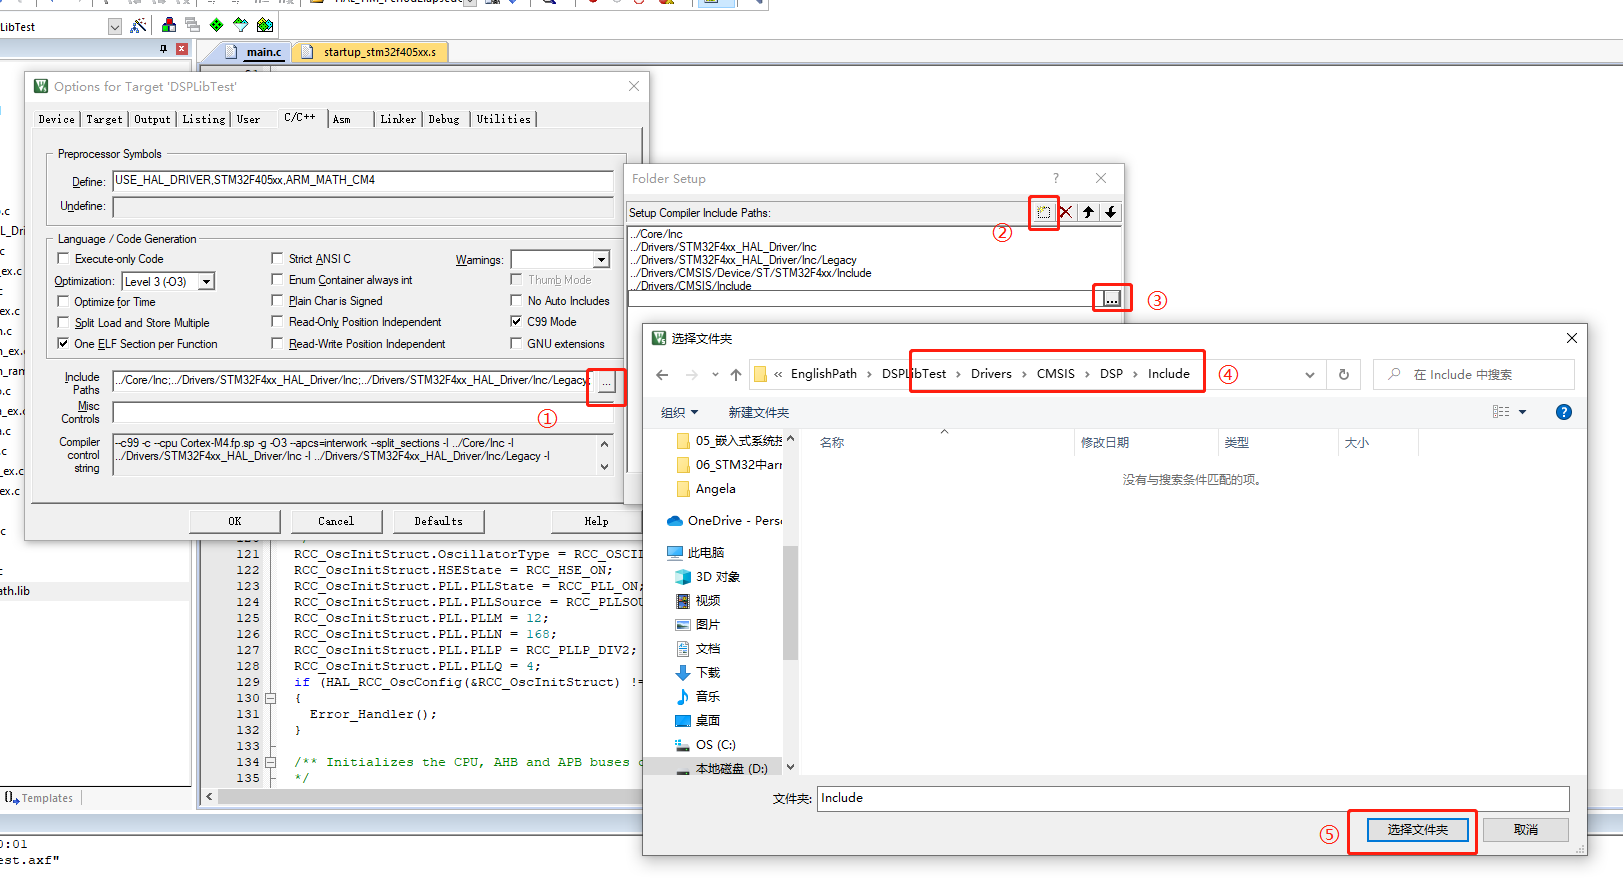
Task: Open help in the folder chooser dialog
Action: pyautogui.click(x=1564, y=412)
